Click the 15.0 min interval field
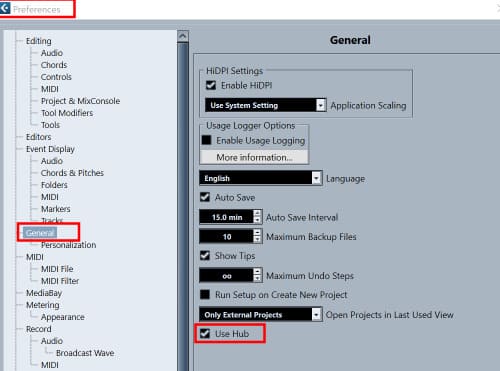The width and height of the screenshot is (500, 371). coord(226,217)
